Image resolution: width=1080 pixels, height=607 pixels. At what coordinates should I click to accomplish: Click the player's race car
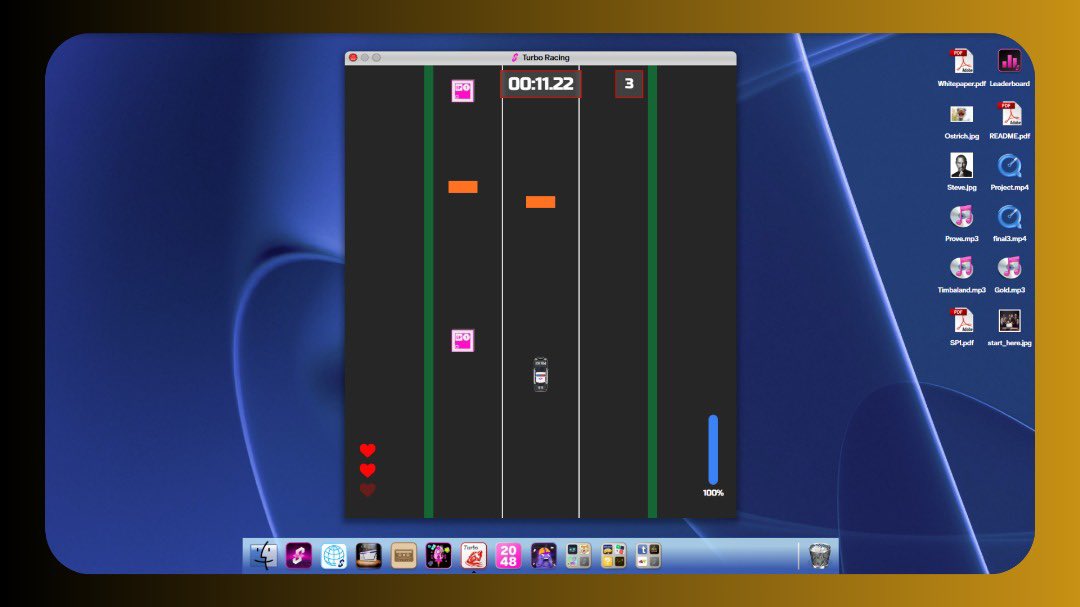(x=541, y=375)
